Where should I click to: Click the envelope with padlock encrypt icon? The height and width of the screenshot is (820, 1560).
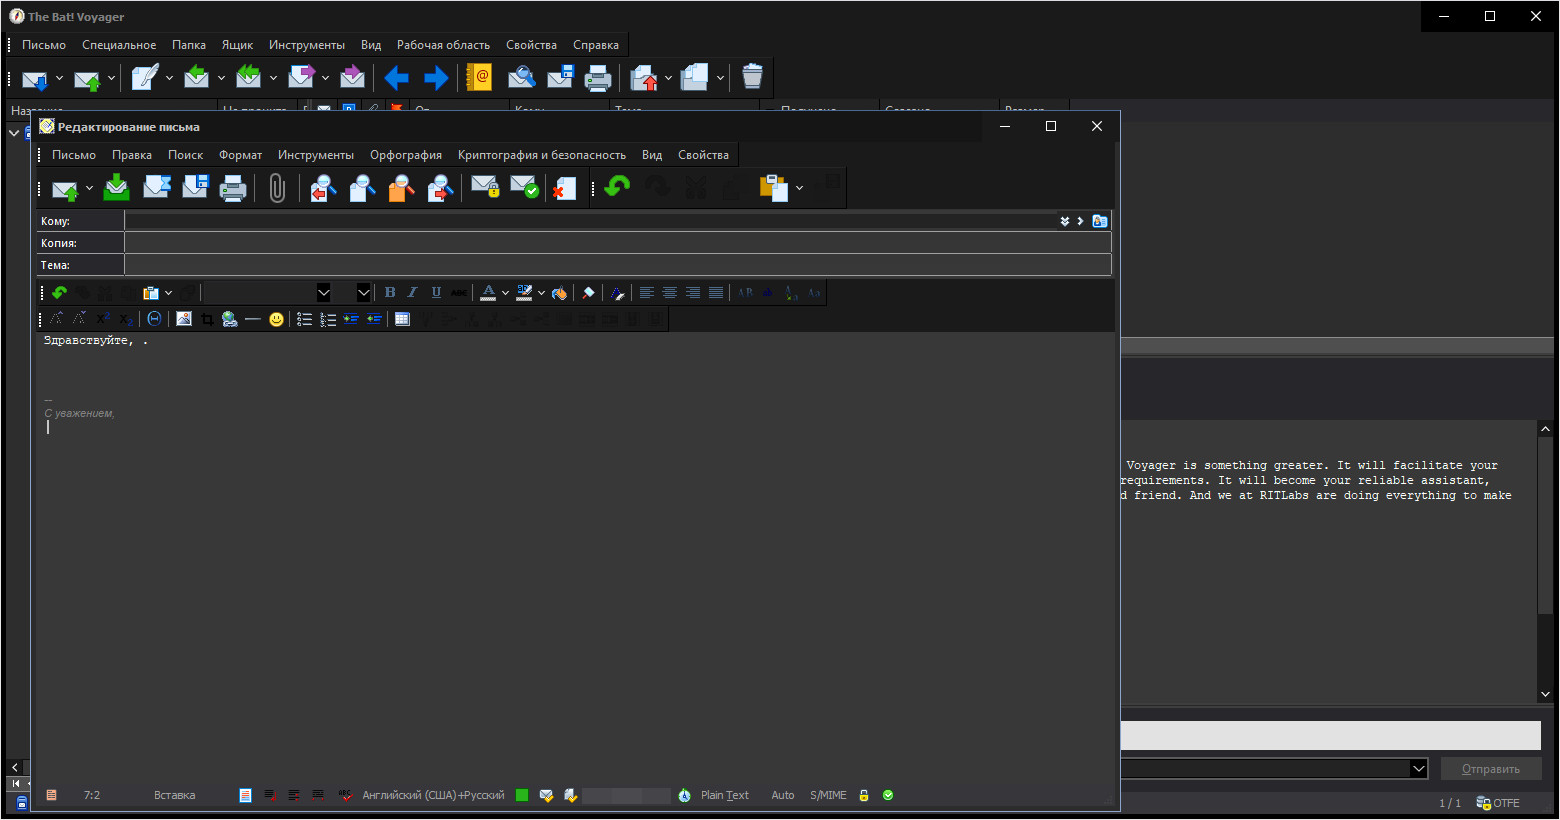tap(485, 188)
